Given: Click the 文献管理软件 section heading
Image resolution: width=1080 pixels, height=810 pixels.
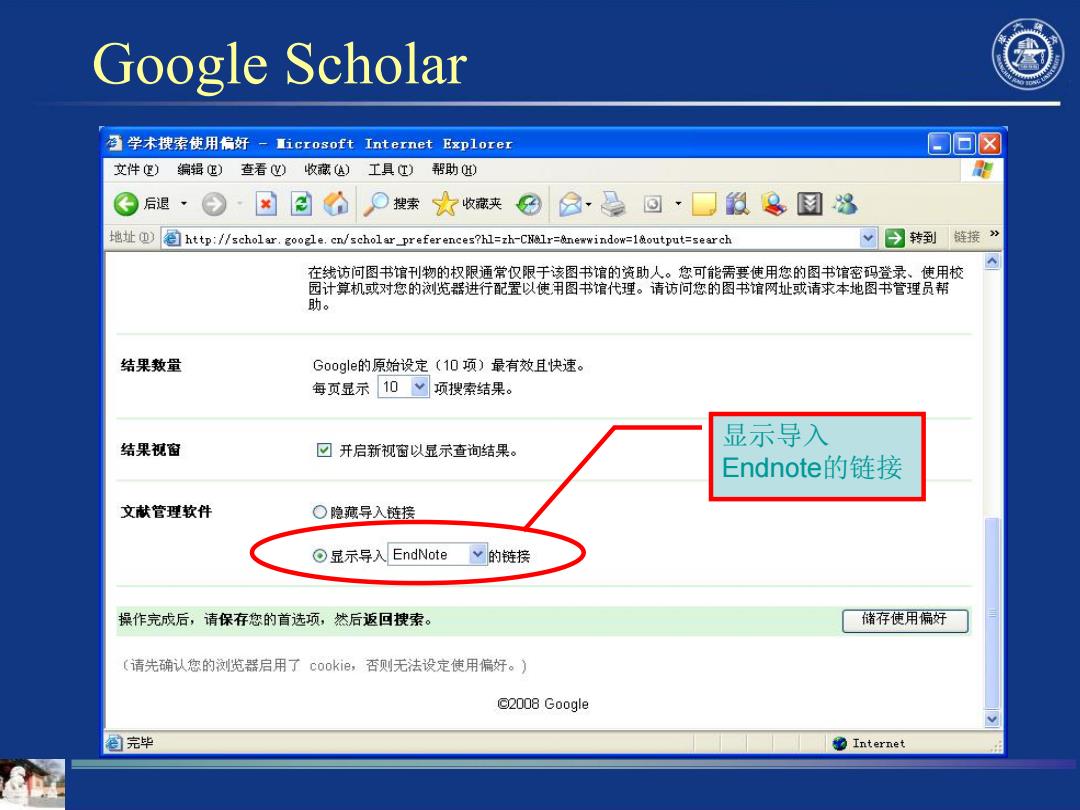Looking at the screenshot, I should 166,512.
